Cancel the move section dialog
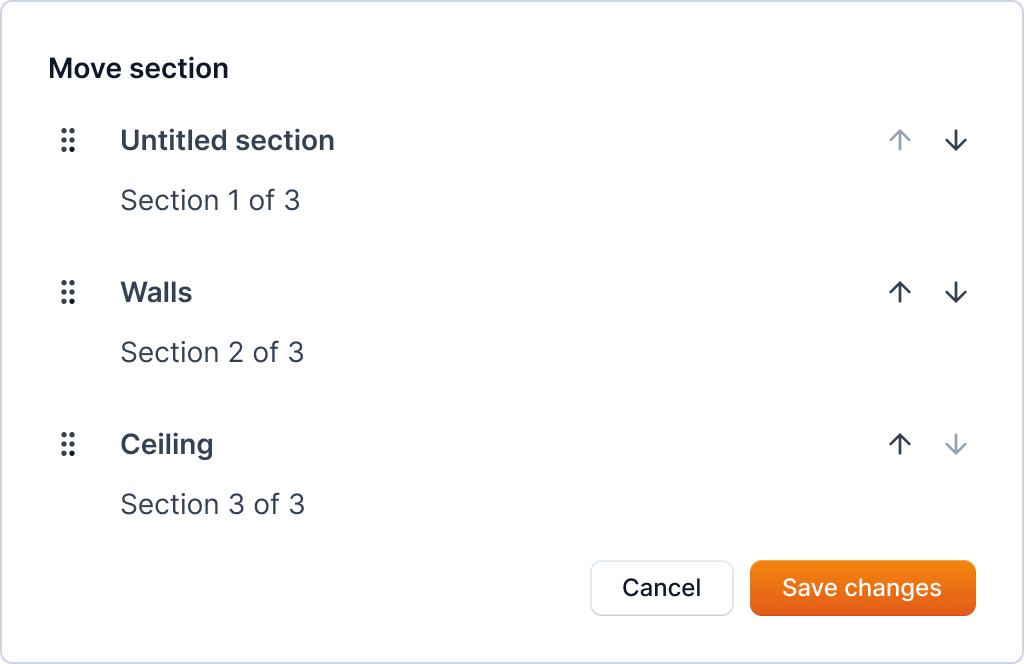Screen dimensions: 1024x664 661,588
